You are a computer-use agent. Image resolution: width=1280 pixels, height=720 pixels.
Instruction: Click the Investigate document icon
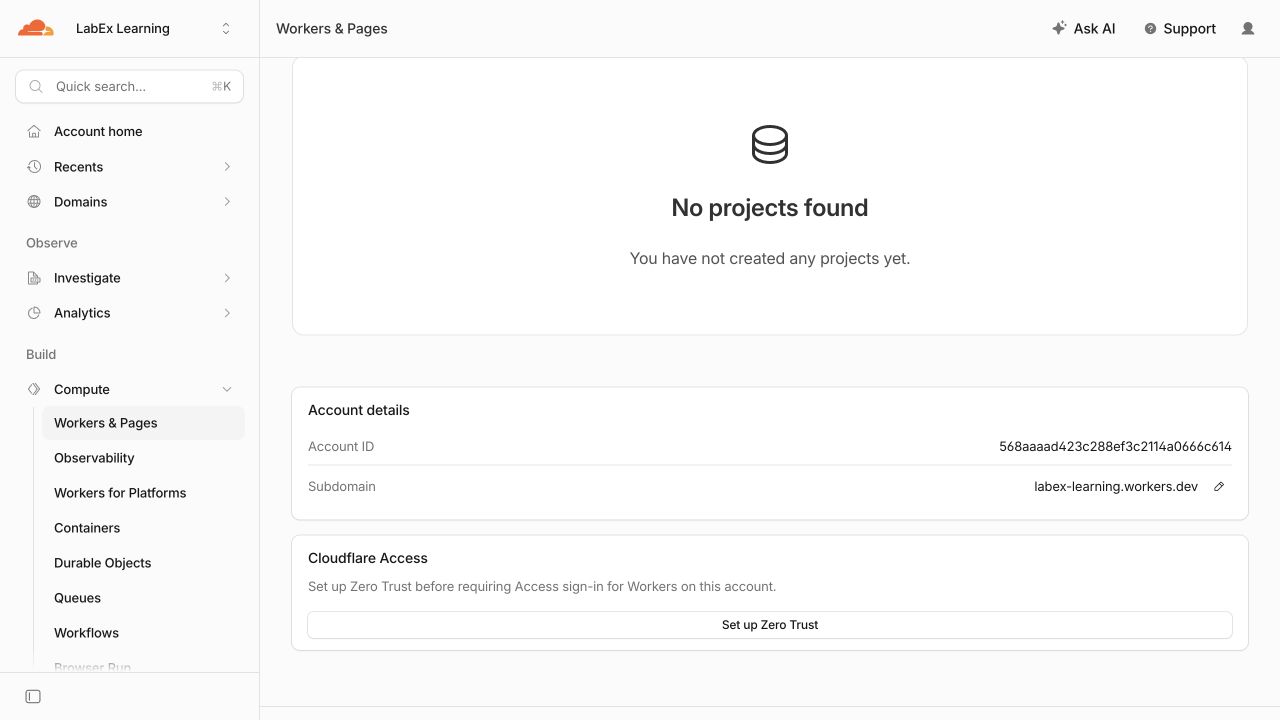(x=34, y=278)
